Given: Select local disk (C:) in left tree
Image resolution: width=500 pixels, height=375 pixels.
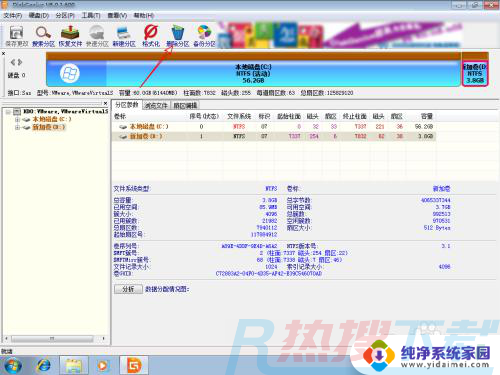Looking at the screenshot, I should click(x=52, y=119).
